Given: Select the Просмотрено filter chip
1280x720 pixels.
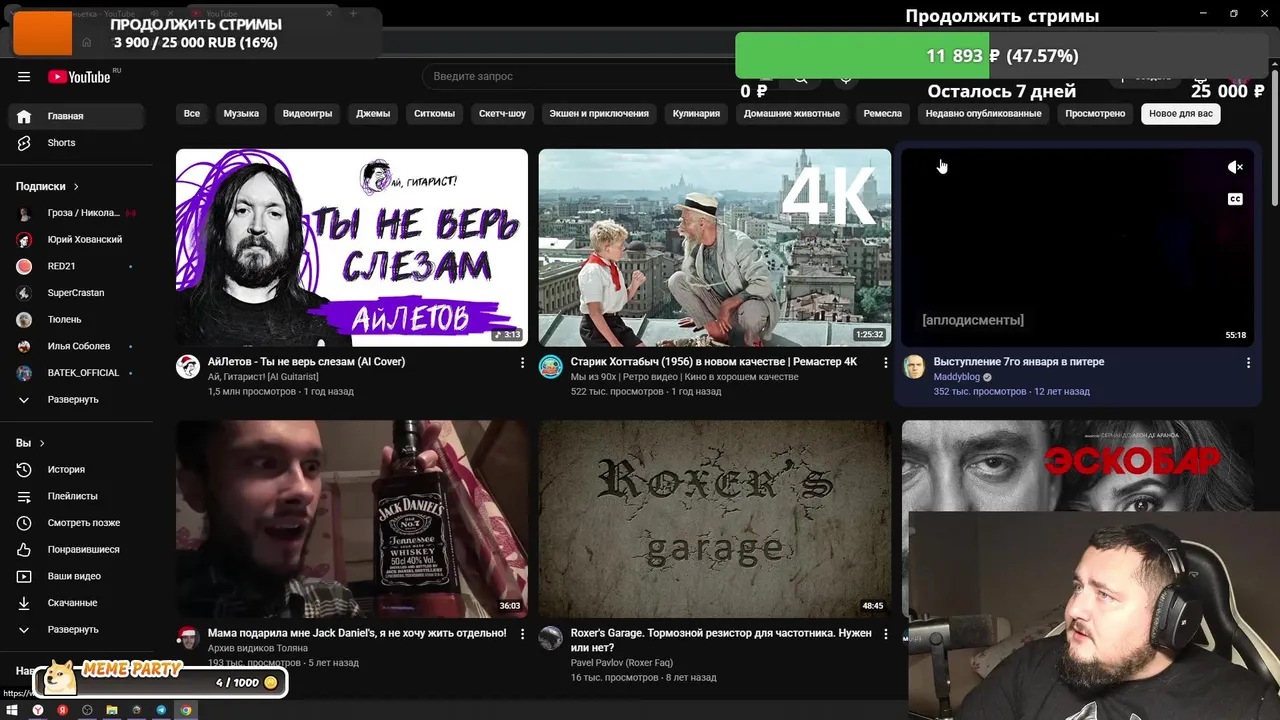Looking at the screenshot, I should [x=1095, y=114].
